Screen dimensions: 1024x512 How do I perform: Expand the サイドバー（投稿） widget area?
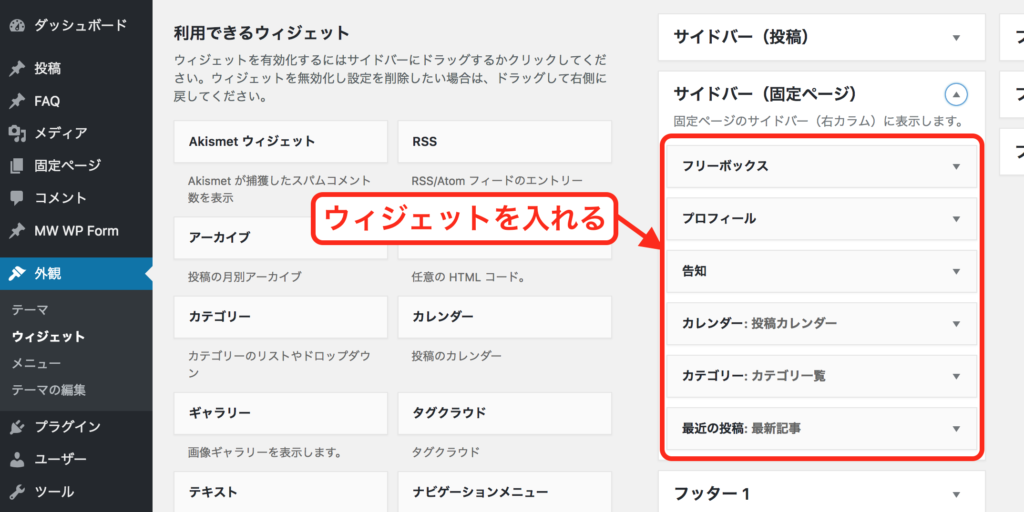956,38
